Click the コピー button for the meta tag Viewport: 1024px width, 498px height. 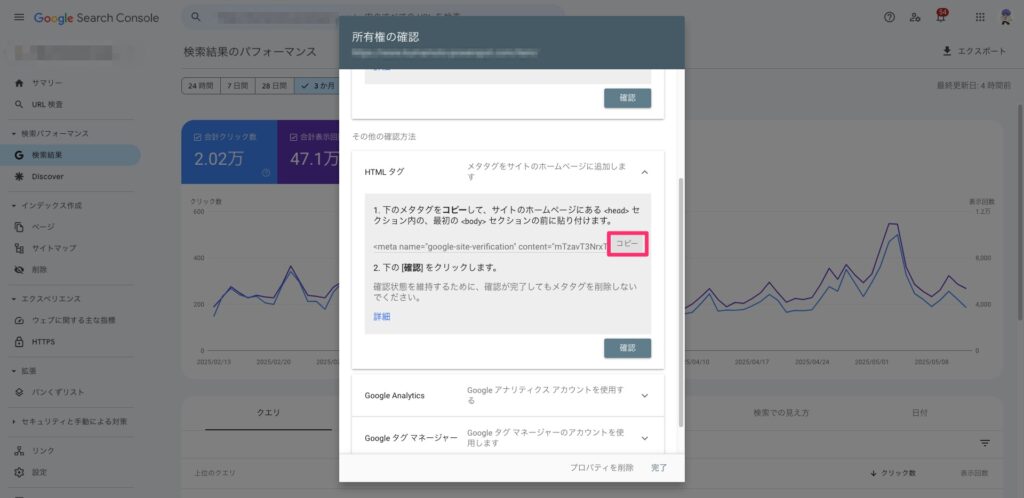click(x=627, y=244)
